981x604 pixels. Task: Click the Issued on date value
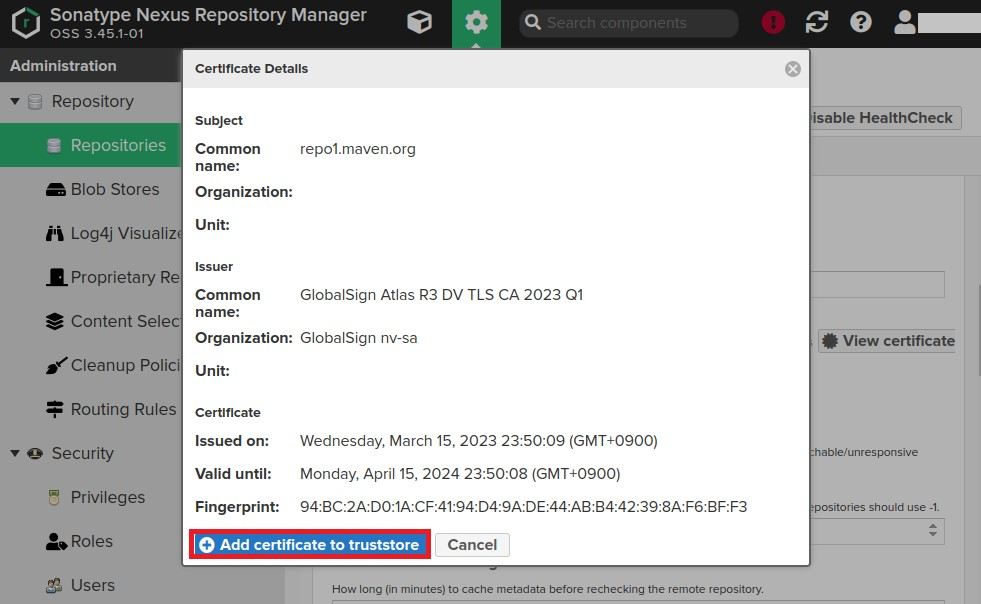pos(479,441)
